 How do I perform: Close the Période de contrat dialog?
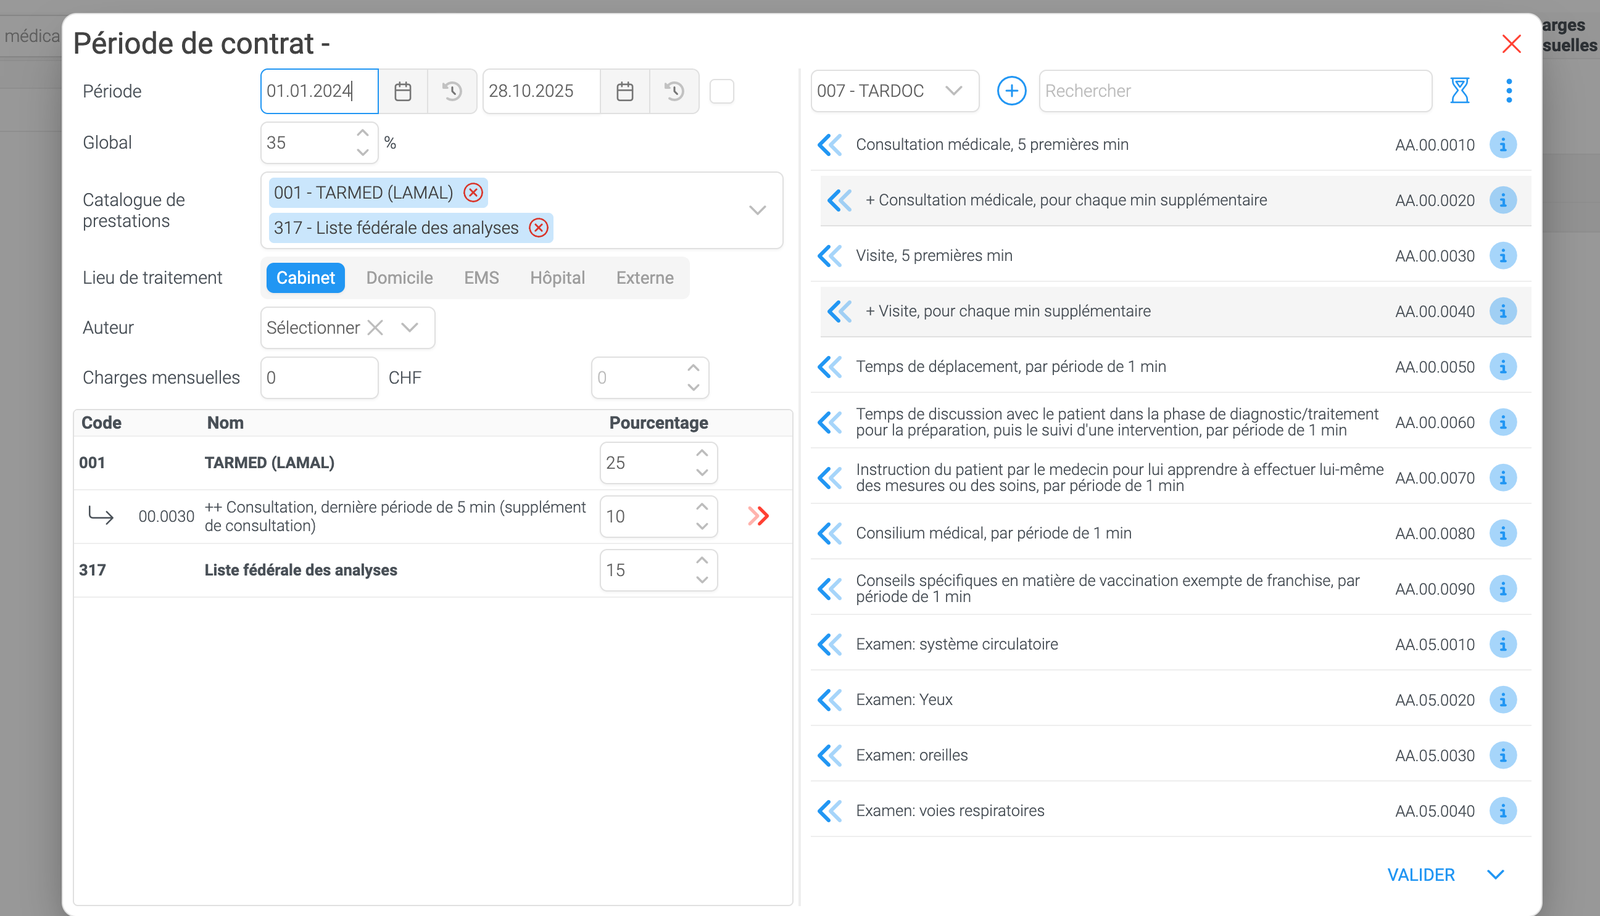click(x=1511, y=44)
